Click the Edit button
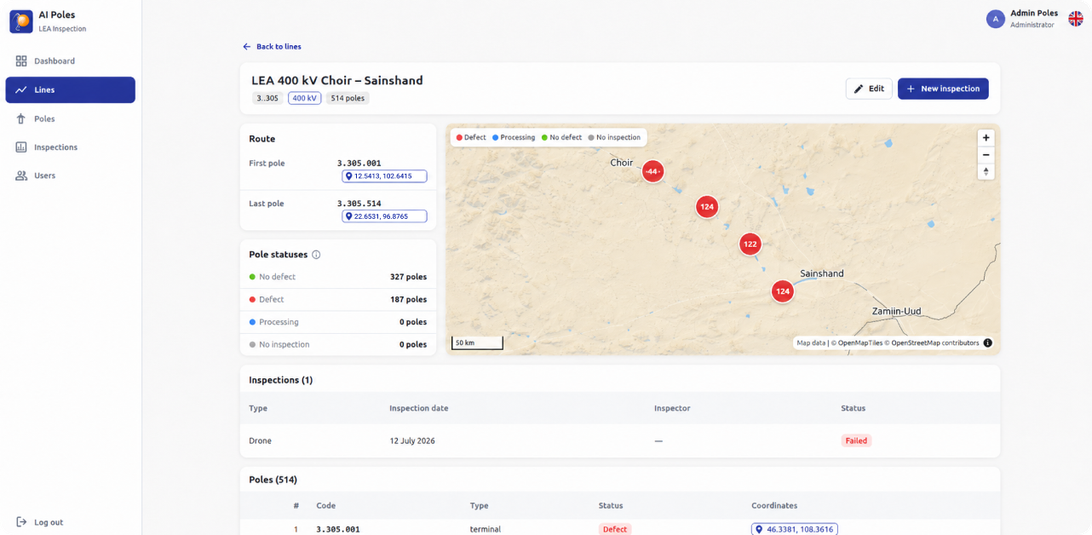The height and width of the screenshot is (535, 1092). pos(868,88)
